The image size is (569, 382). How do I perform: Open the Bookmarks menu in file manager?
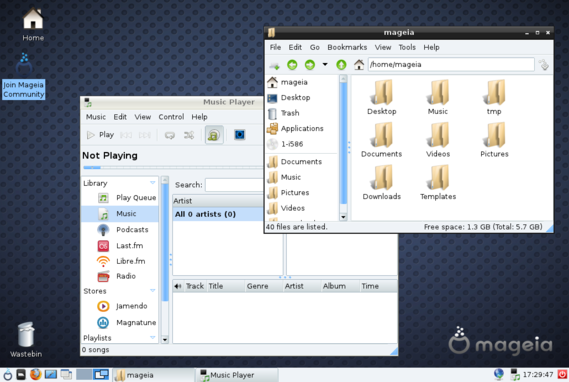(x=347, y=47)
